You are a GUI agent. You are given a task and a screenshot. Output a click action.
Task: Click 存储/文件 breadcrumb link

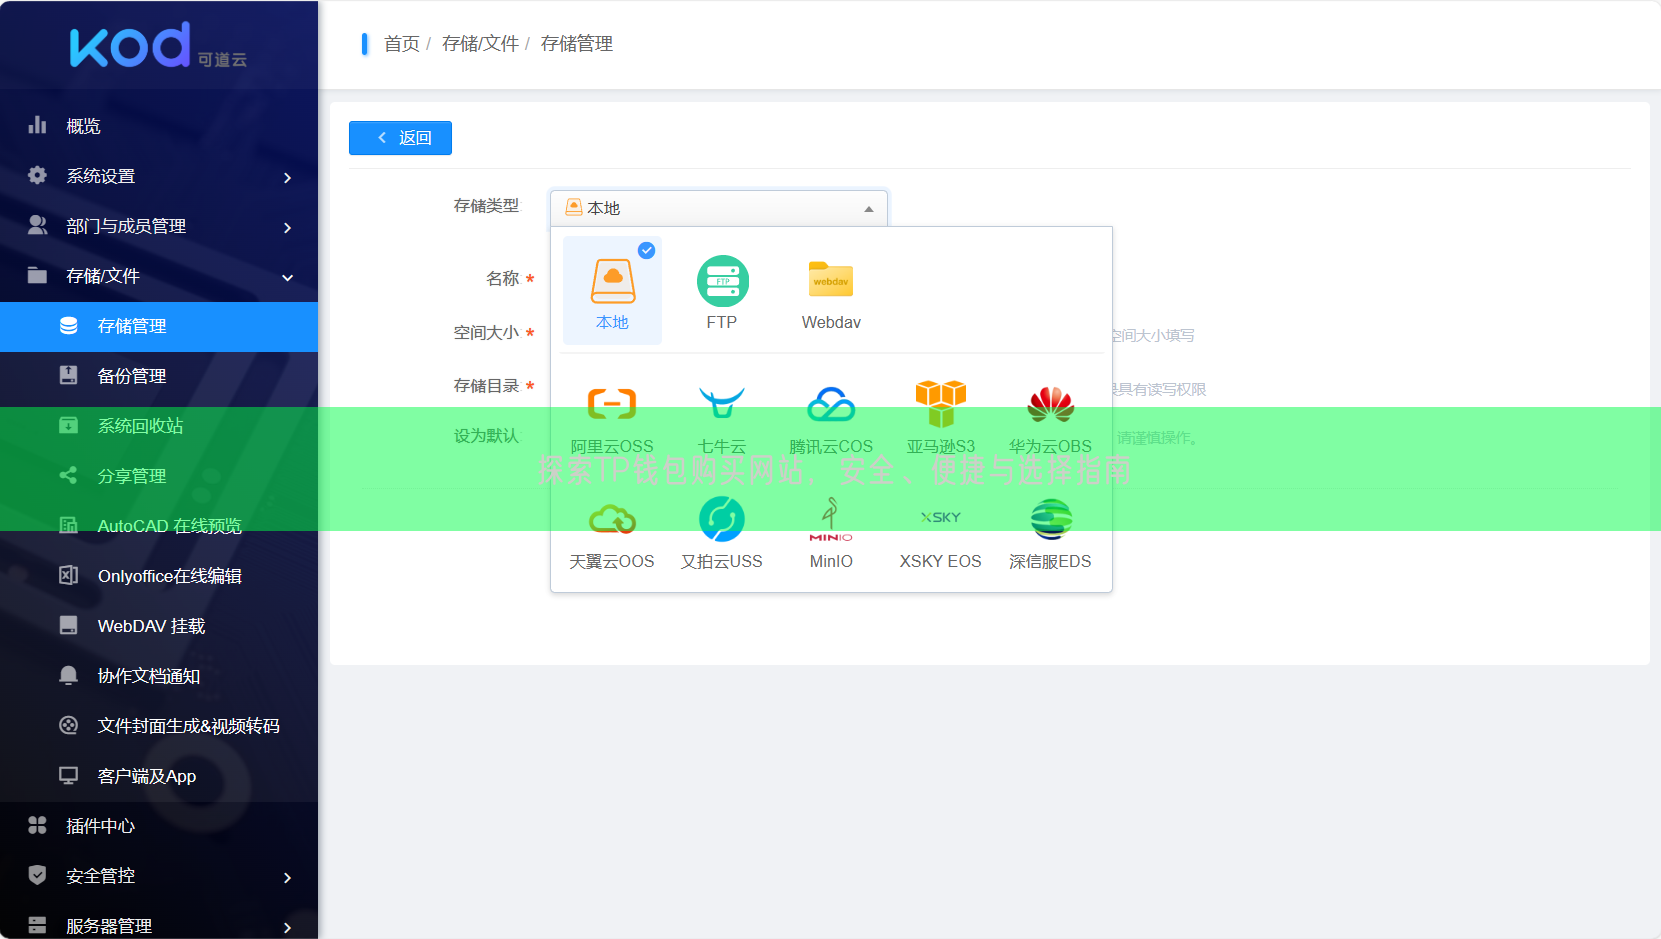(480, 44)
